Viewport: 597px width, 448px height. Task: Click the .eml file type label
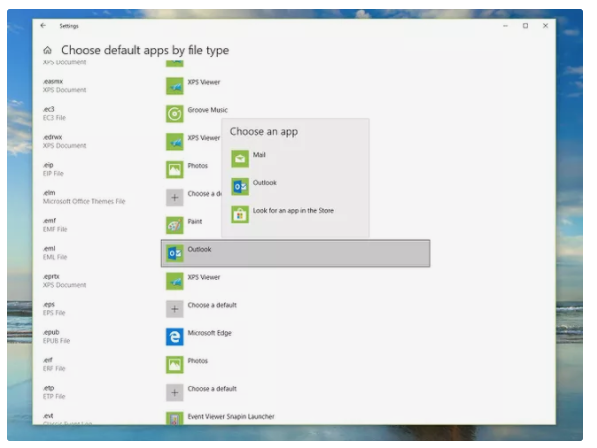tap(49, 249)
